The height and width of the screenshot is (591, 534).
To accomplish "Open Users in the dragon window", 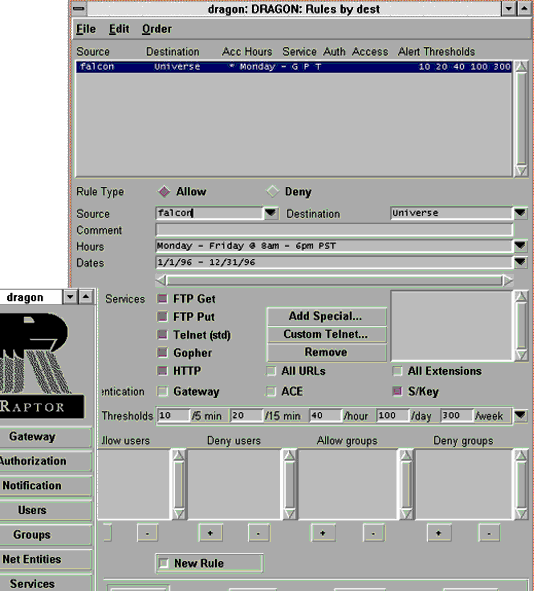I will 45,510.
